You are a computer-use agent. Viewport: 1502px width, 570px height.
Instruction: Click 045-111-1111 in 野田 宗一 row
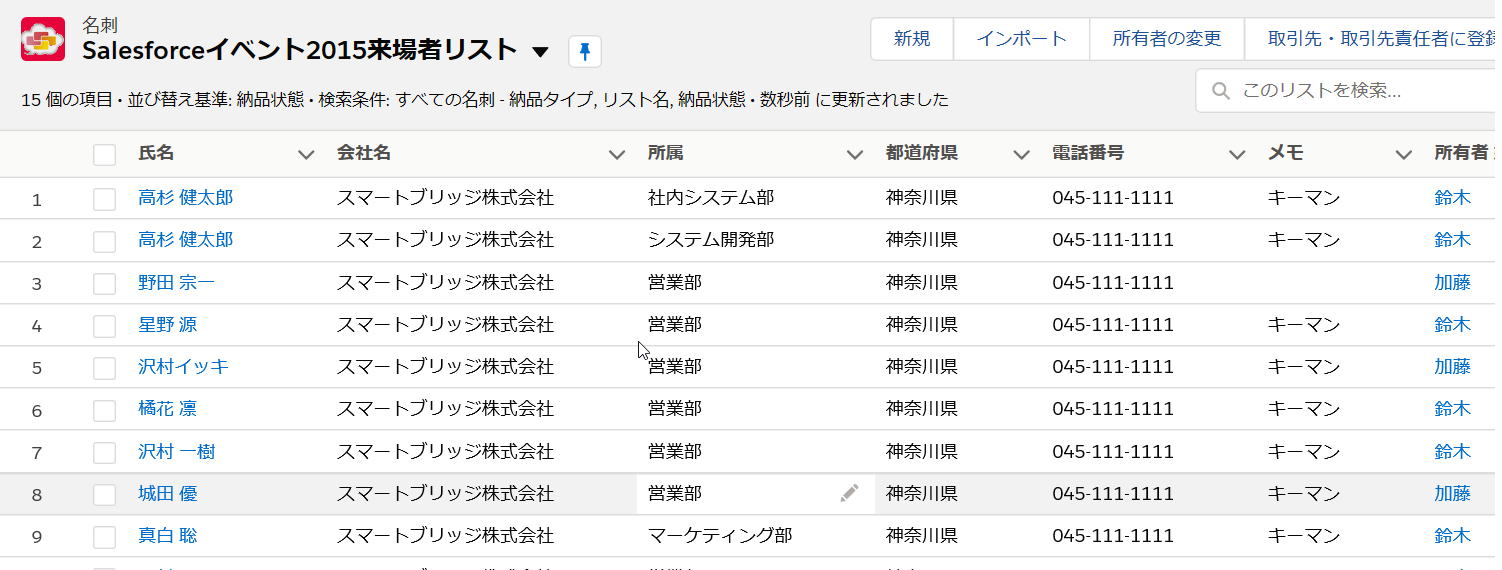click(1112, 283)
